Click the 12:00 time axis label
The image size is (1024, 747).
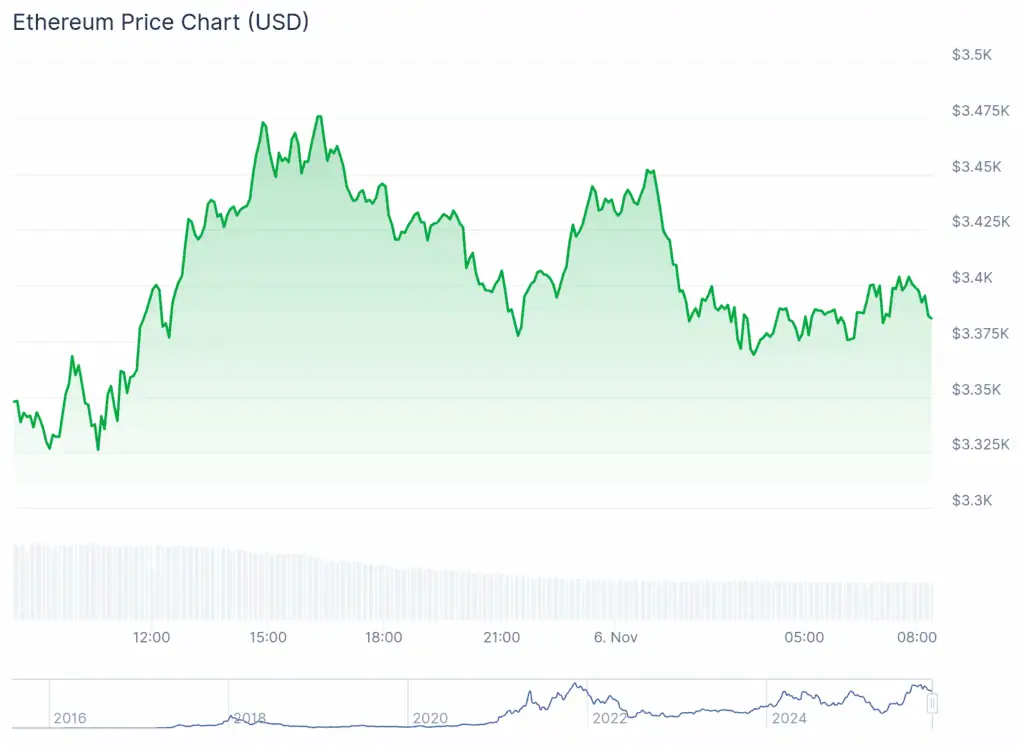point(152,637)
